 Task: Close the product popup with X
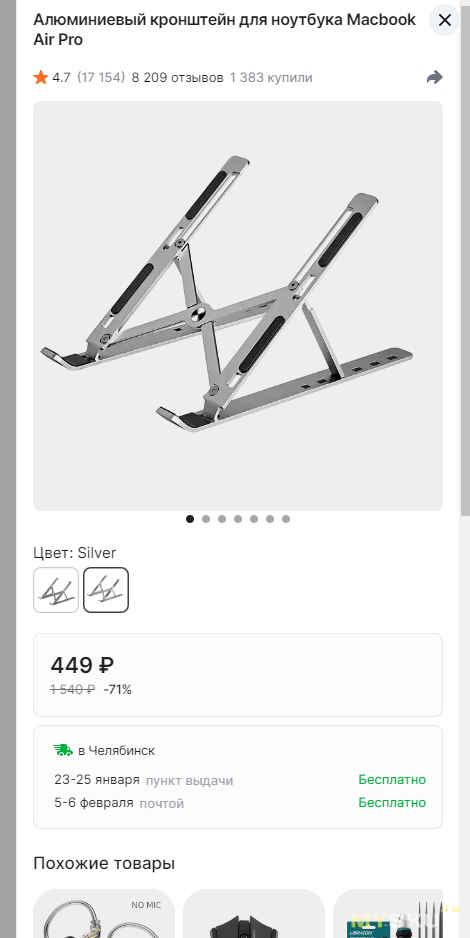tap(444, 20)
